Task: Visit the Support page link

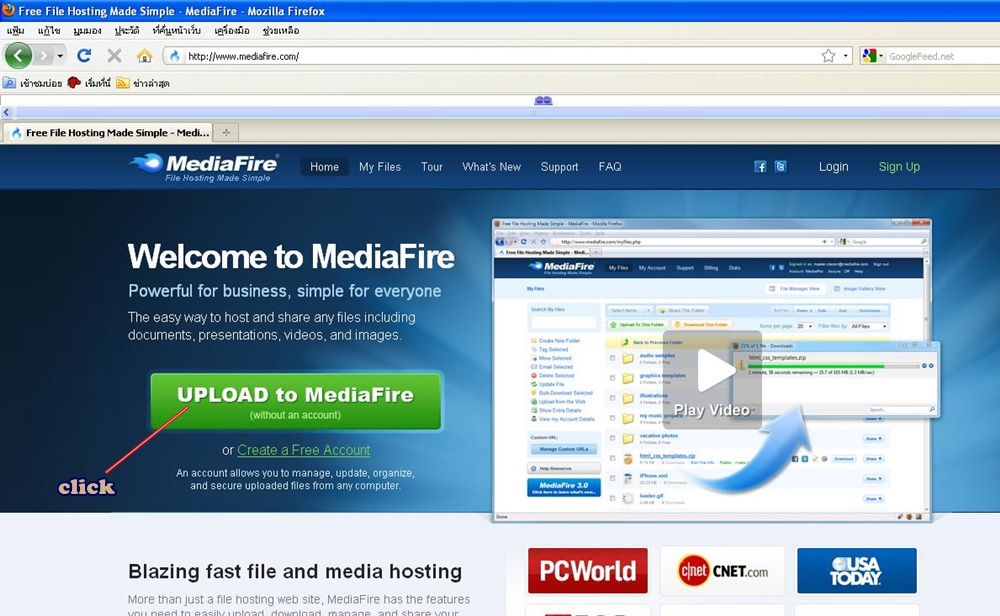Action: pos(559,167)
